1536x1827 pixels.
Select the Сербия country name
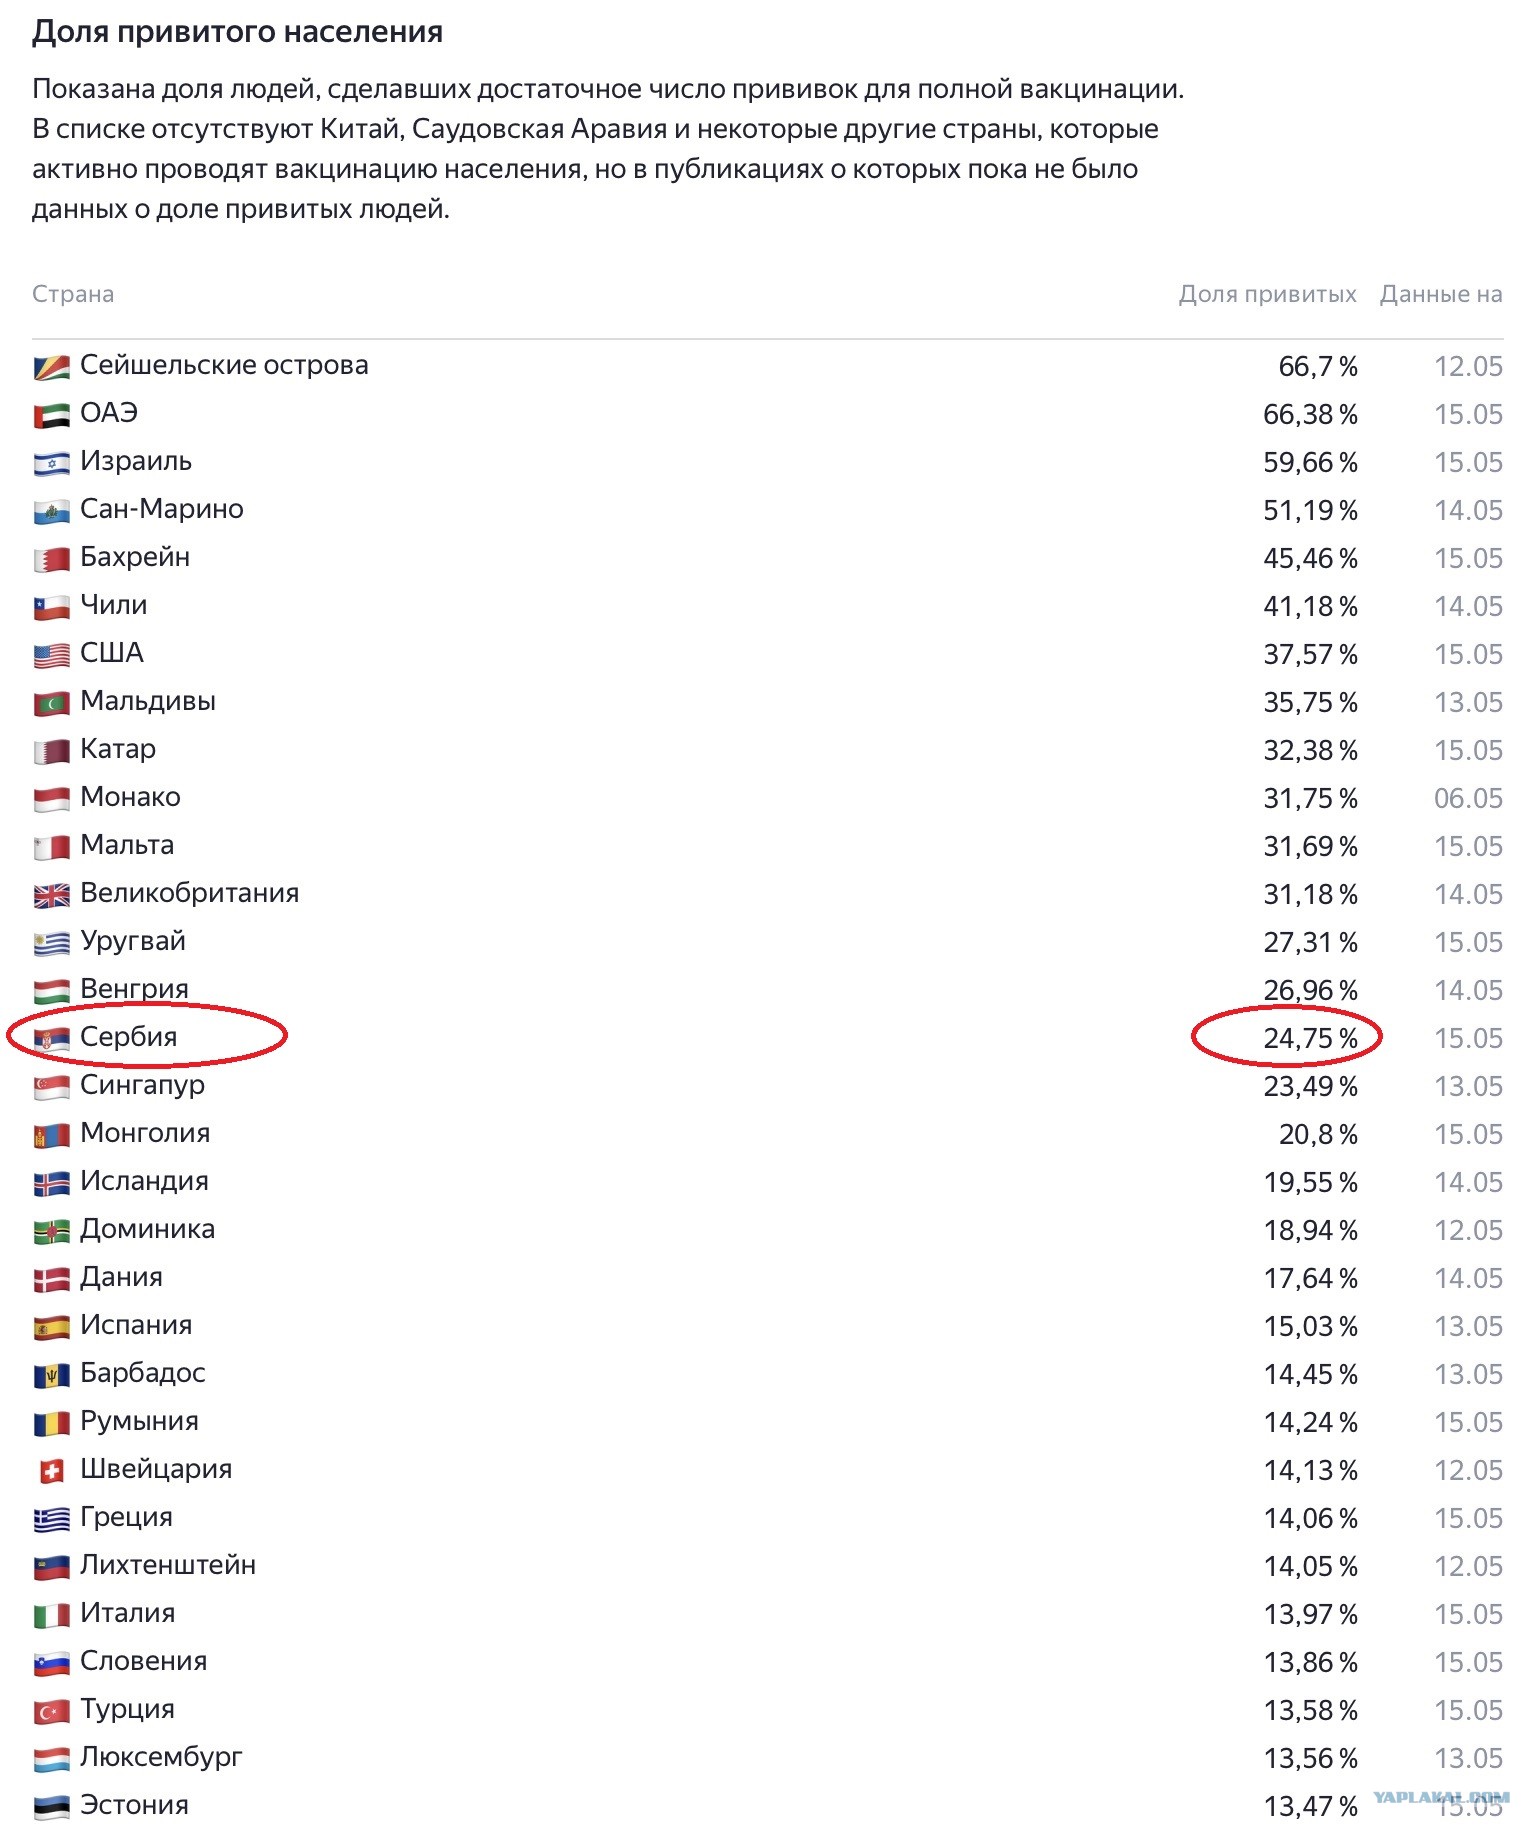(129, 1037)
